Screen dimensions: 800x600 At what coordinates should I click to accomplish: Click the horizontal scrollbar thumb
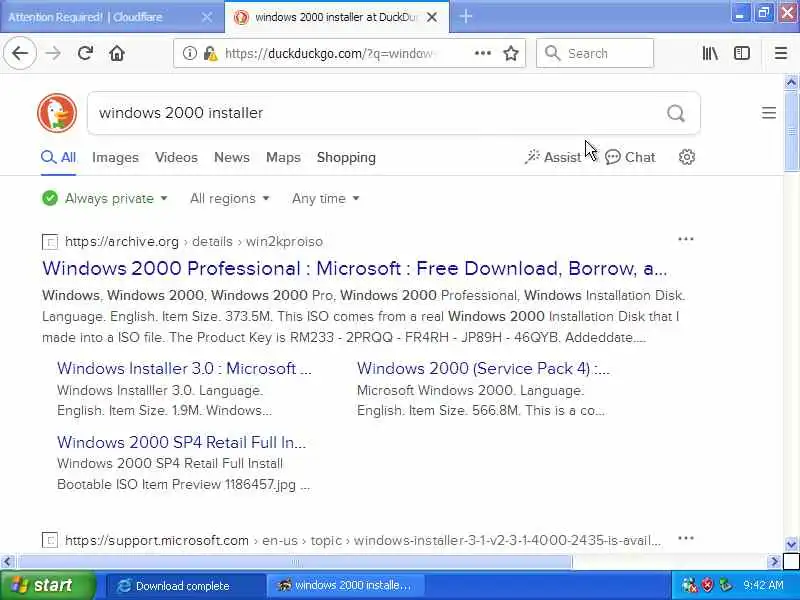click(x=295, y=562)
